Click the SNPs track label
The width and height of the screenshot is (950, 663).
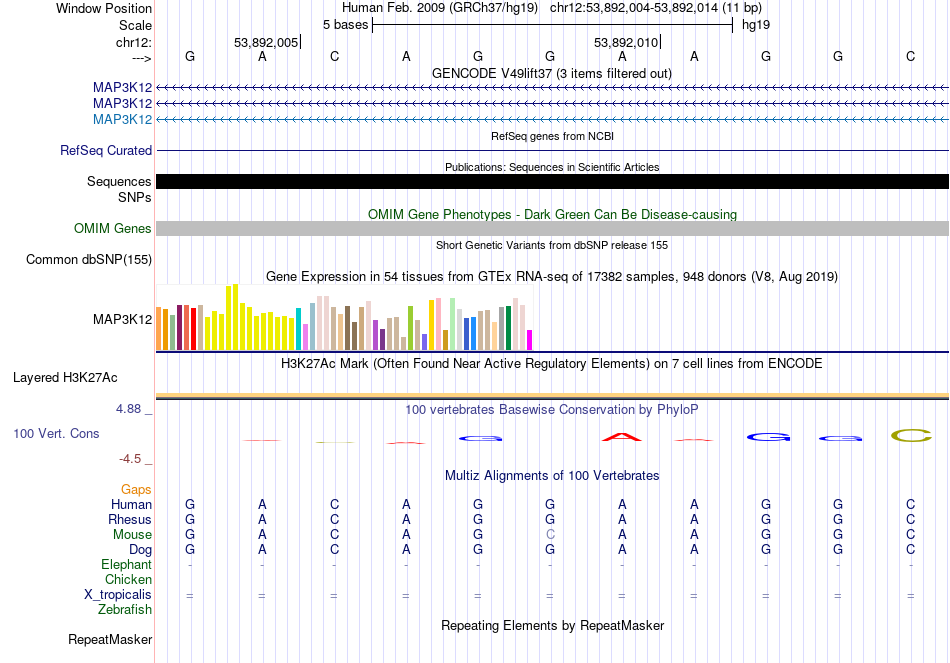tap(135, 198)
